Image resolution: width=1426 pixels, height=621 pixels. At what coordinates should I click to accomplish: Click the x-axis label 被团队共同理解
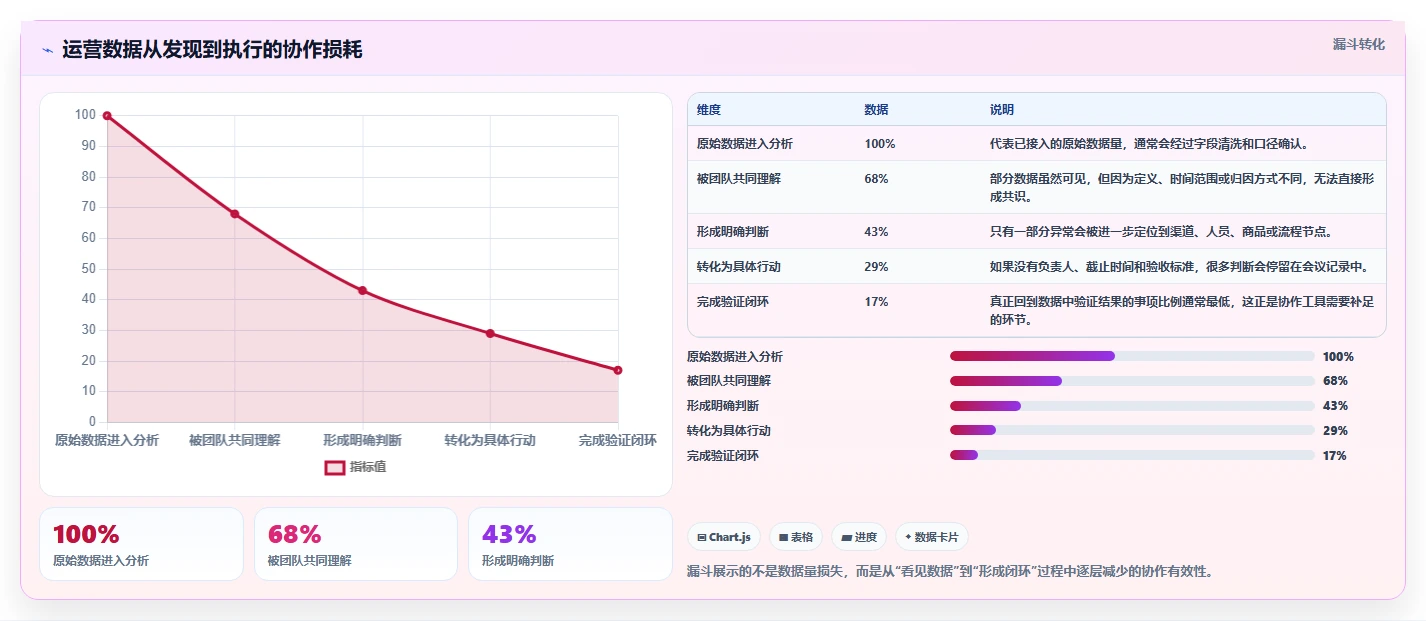[235, 441]
